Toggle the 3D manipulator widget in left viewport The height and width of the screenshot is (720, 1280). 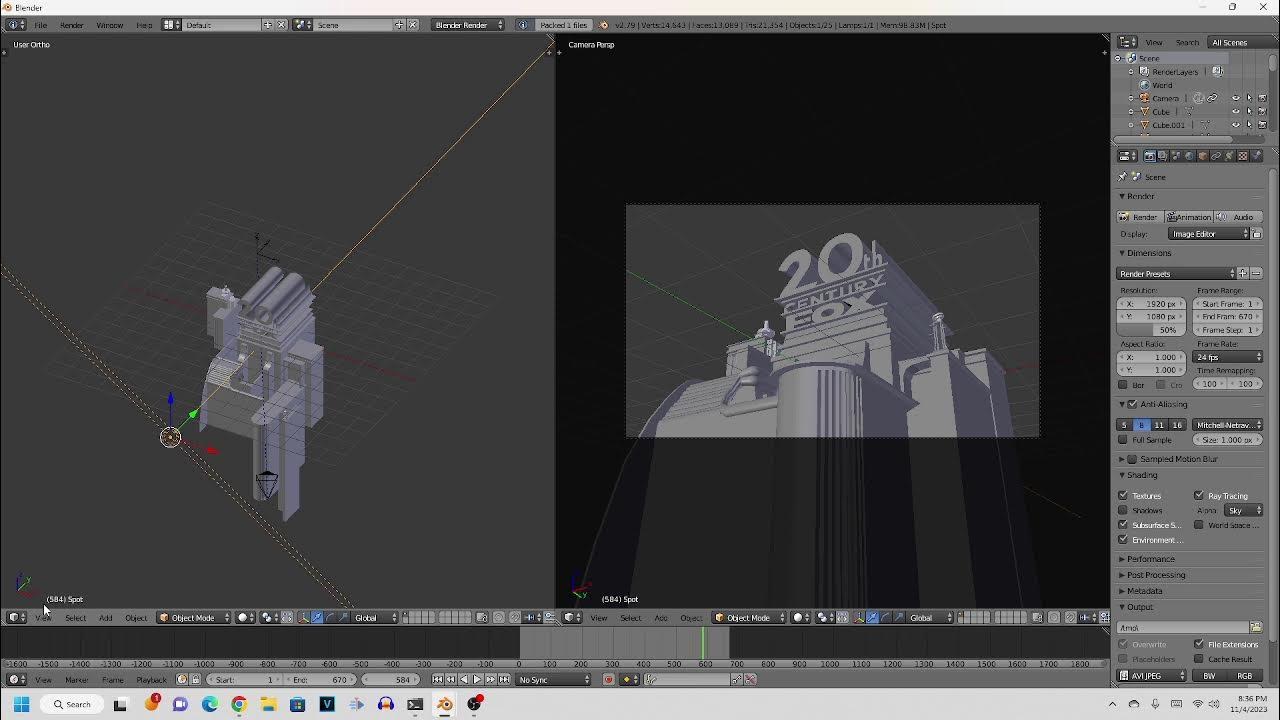(x=304, y=618)
